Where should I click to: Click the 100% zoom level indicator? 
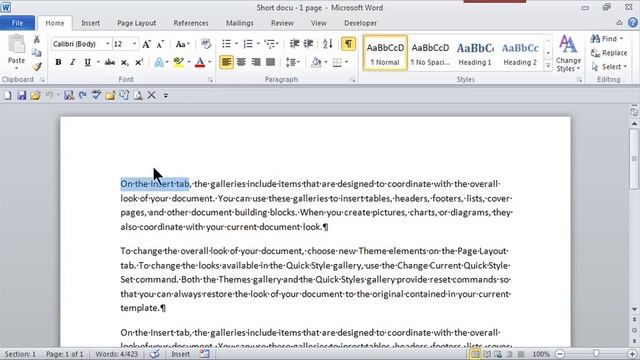pos(541,354)
